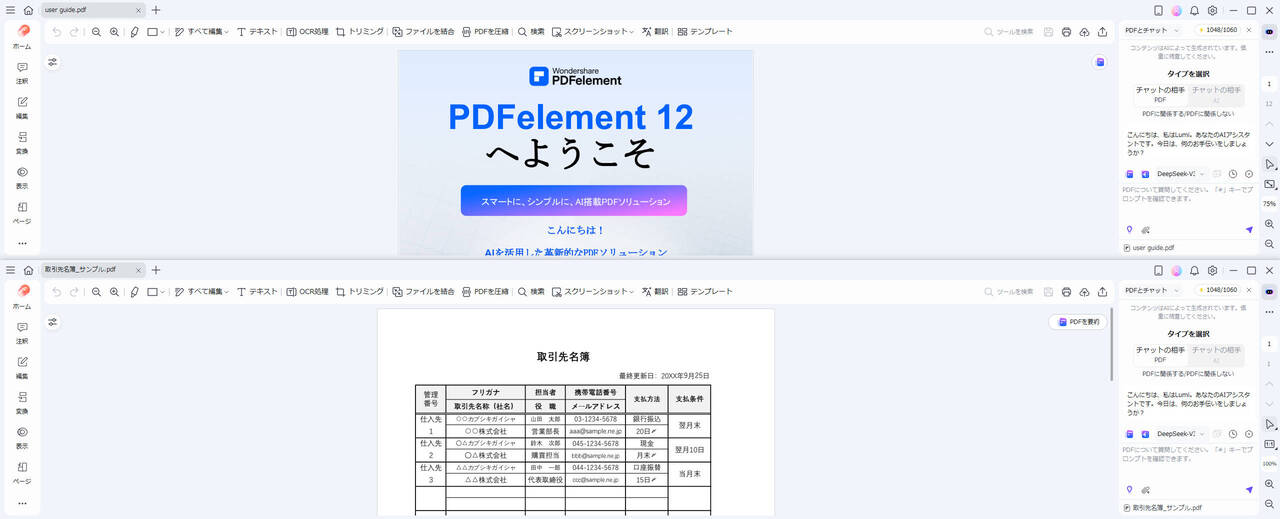The image size is (1280, 519).
Task: Click the fit-page 1:1 icon in 取引先名簿 window
Action: [1269, 444]
